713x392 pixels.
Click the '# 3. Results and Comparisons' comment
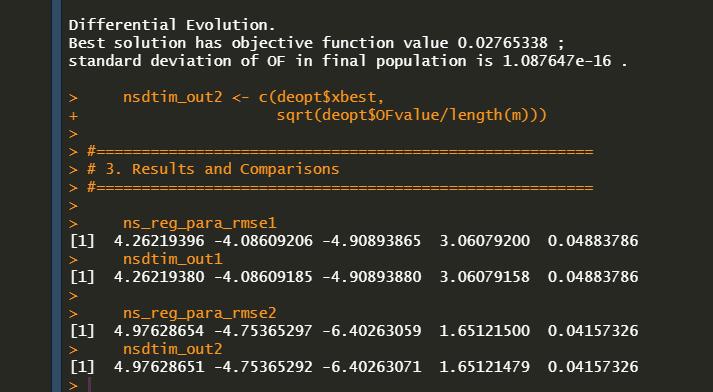coord(213,169)
